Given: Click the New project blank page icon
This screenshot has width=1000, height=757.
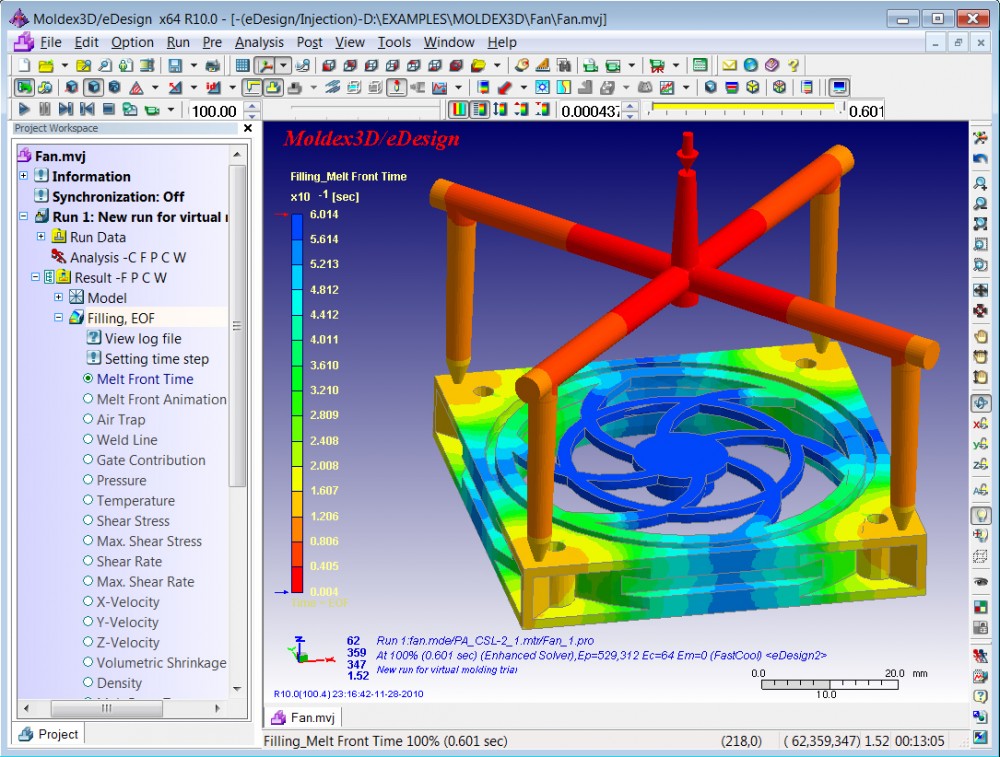Looking at the screenshot, I should pyautogui.click(x=24, y=65).
